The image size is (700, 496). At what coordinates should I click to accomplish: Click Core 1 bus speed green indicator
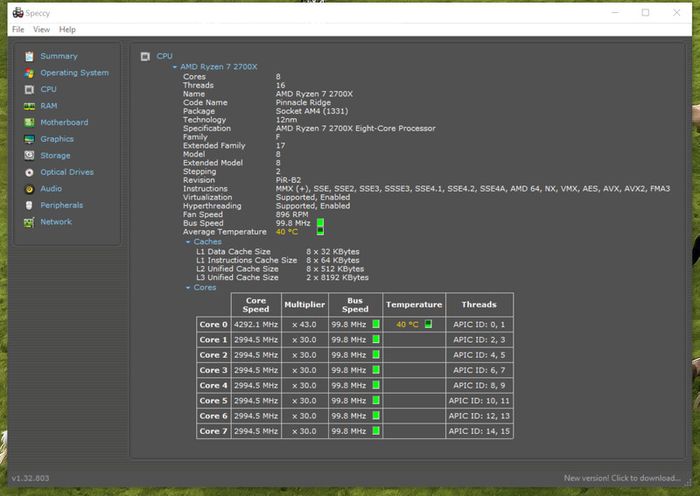(376, 339)
